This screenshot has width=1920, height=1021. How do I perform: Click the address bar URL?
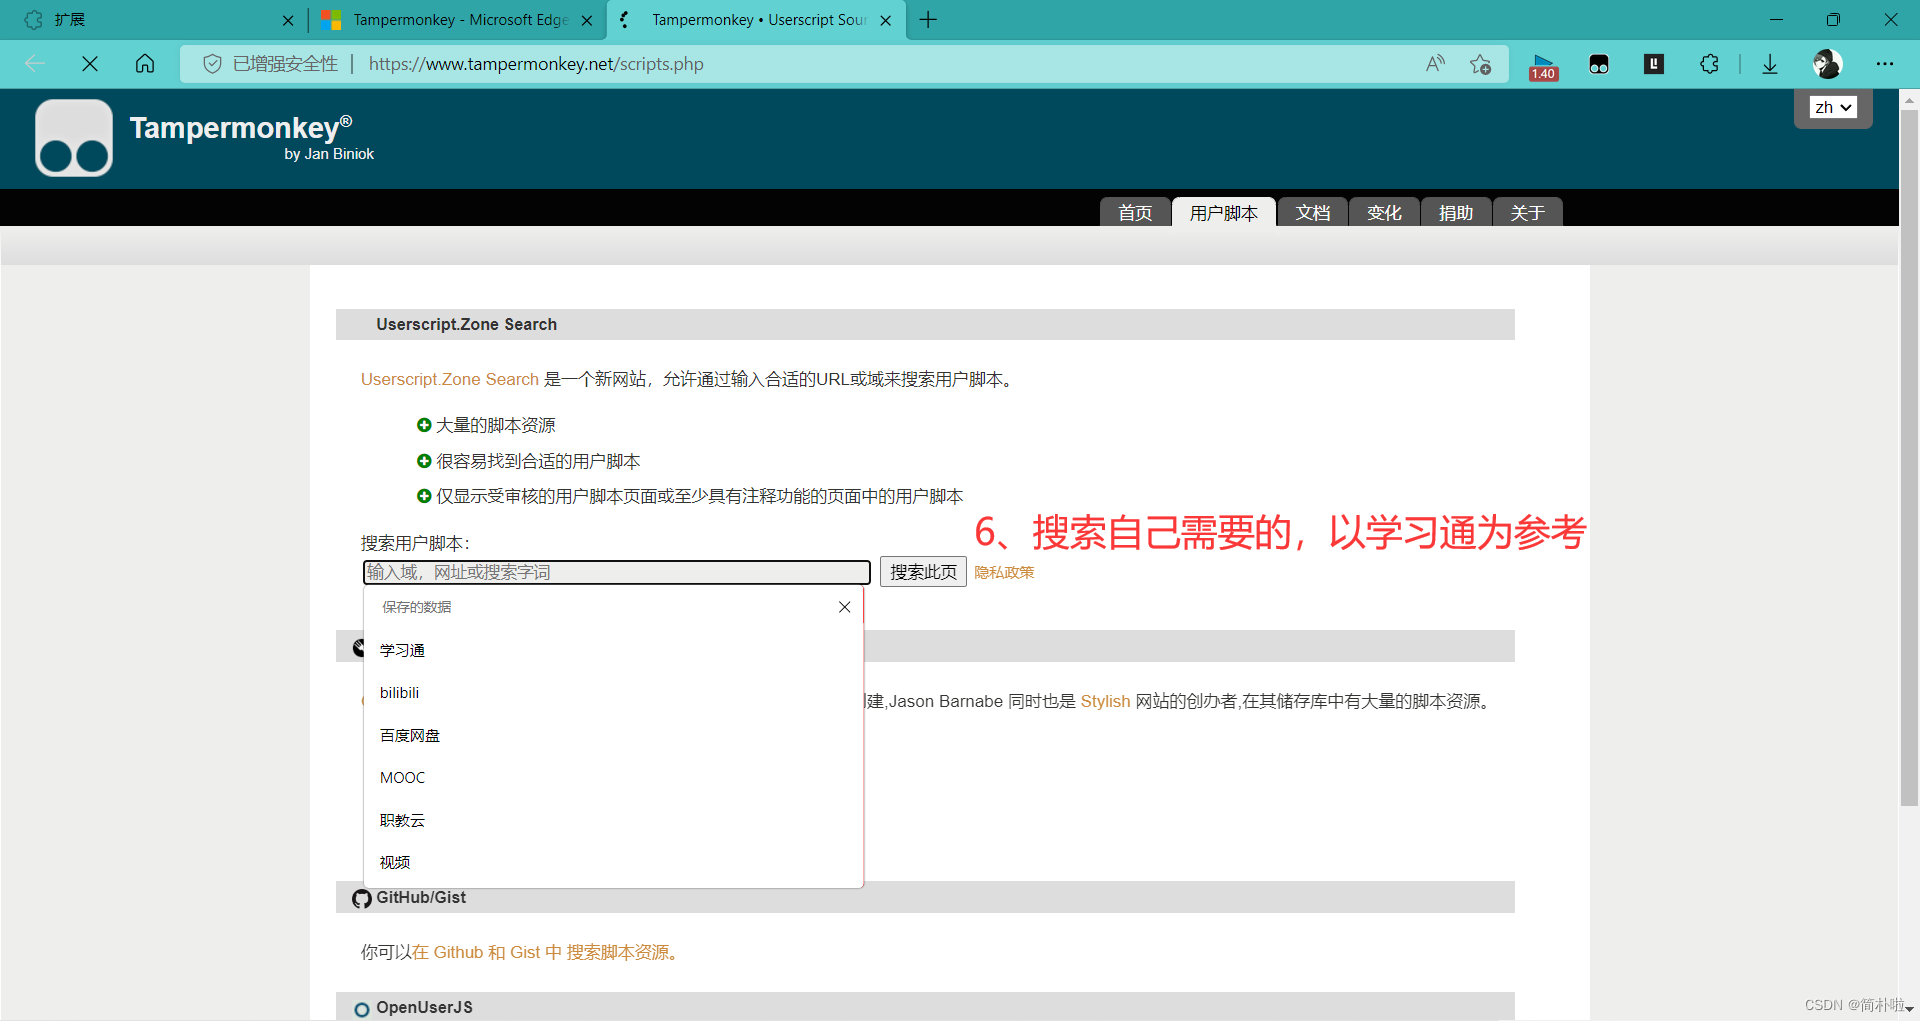tap(536, 64)
